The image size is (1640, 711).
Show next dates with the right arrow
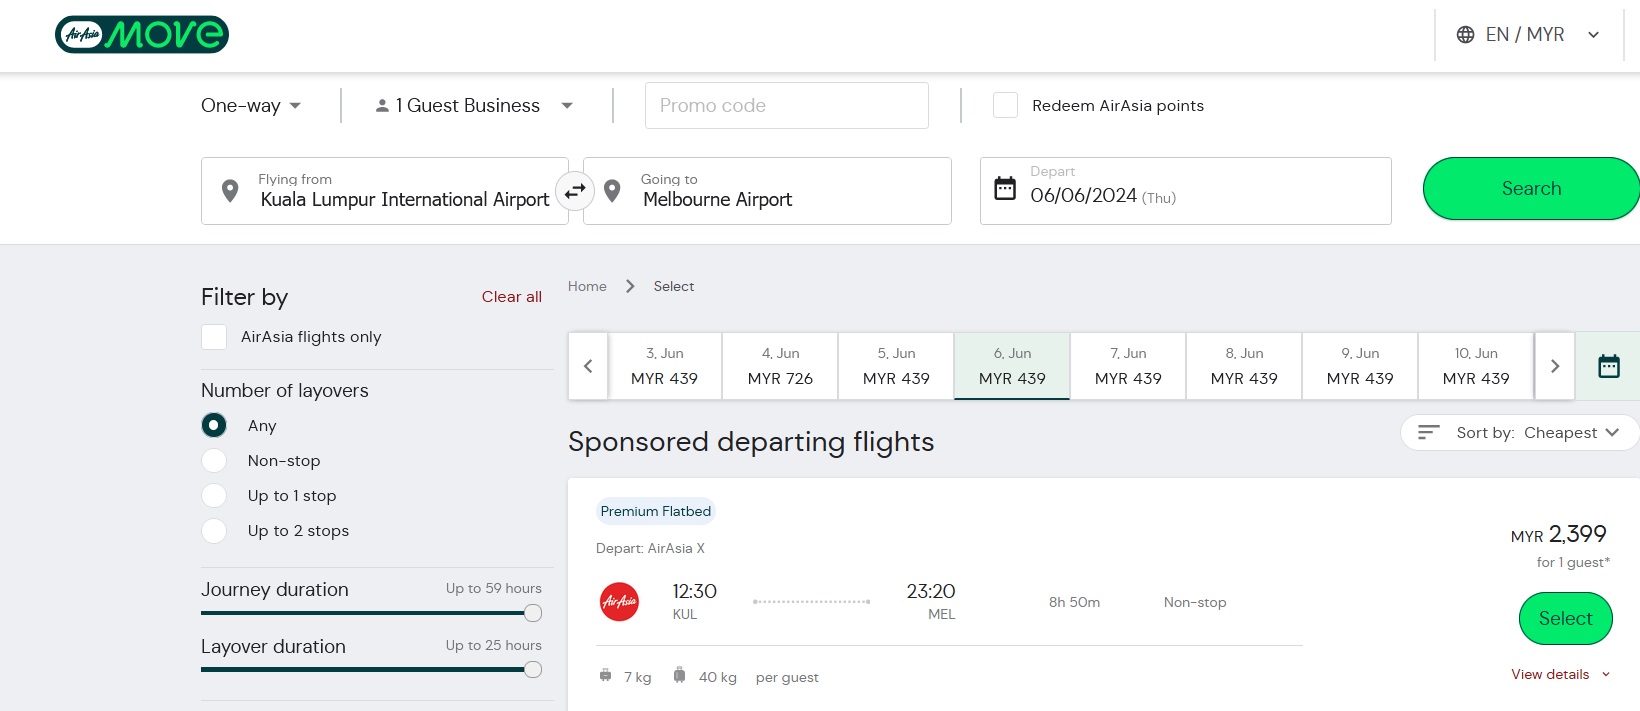click(x=1554, y=366)
